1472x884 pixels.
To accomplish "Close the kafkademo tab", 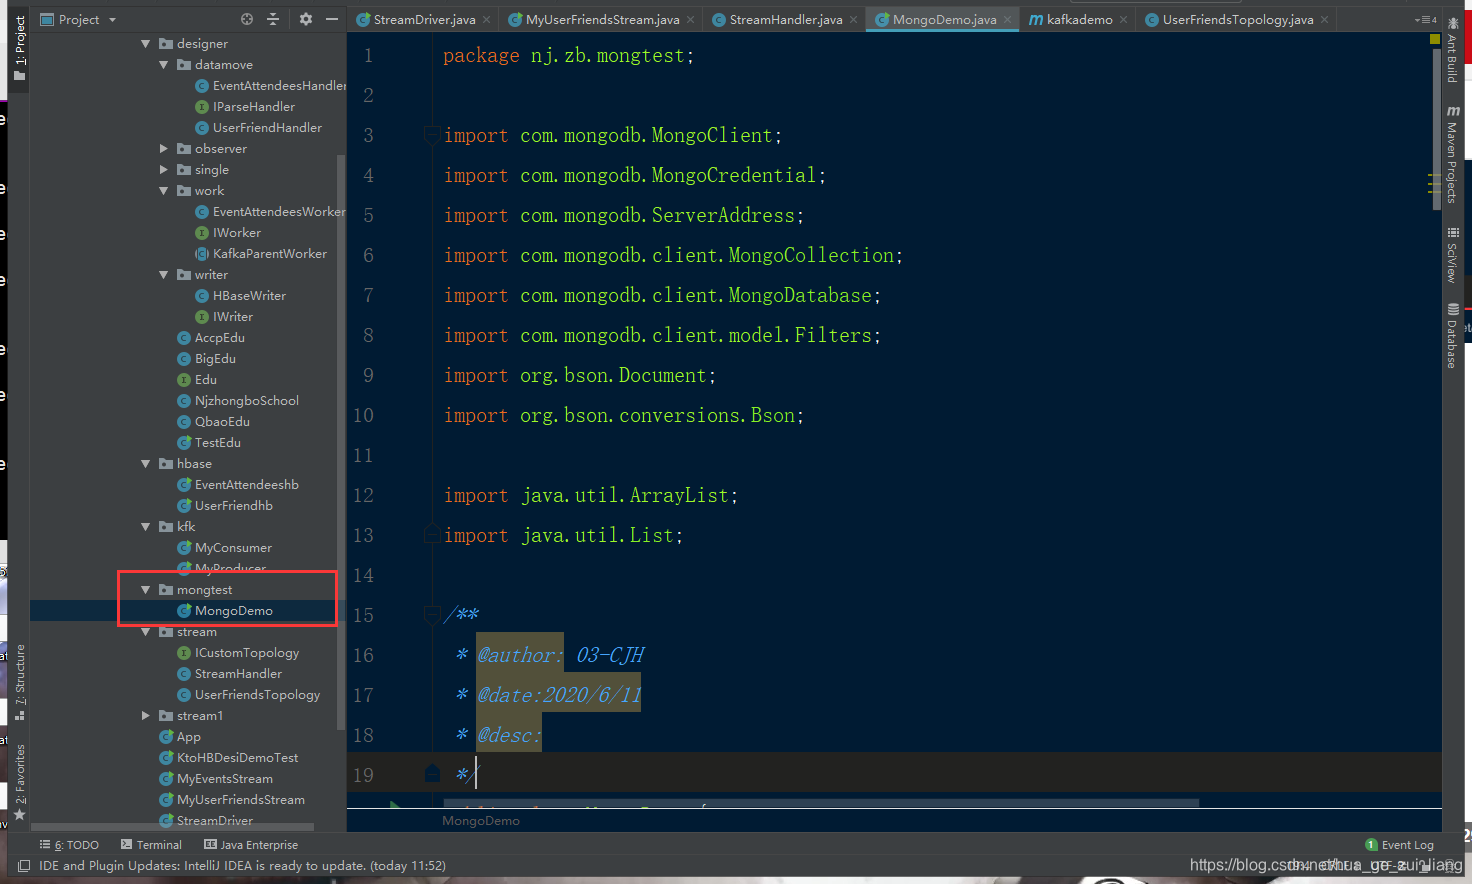I will [x=1124, y=19].
